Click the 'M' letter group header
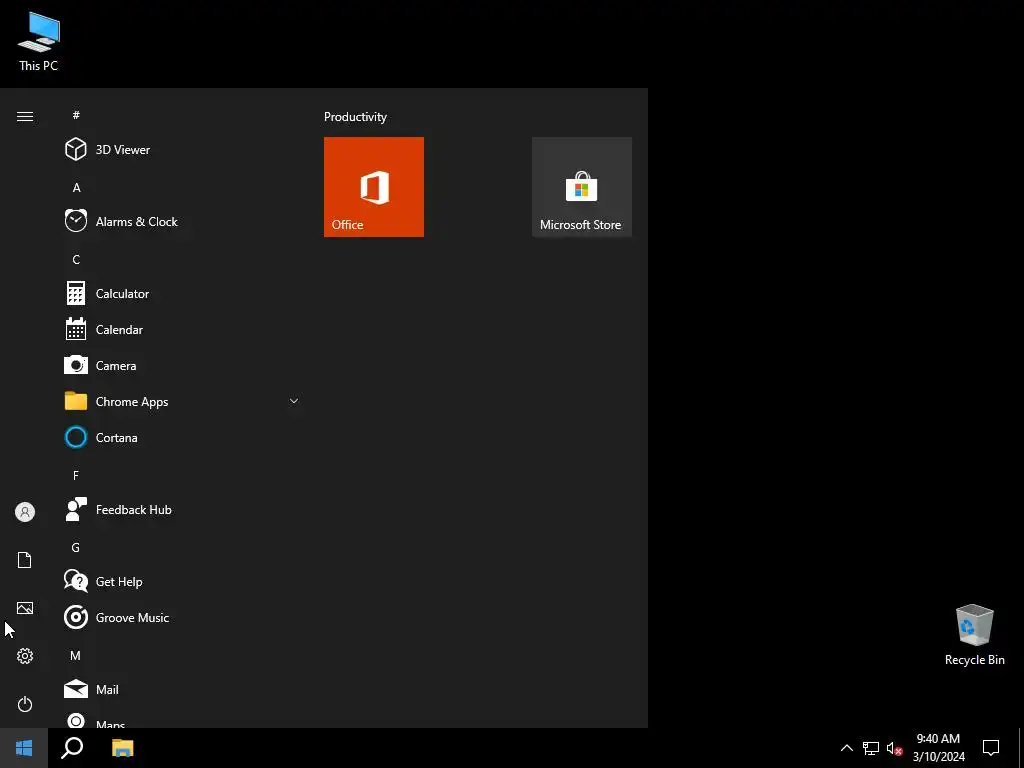Viewport: 1024px width, 768px height. tap(76, 656)
